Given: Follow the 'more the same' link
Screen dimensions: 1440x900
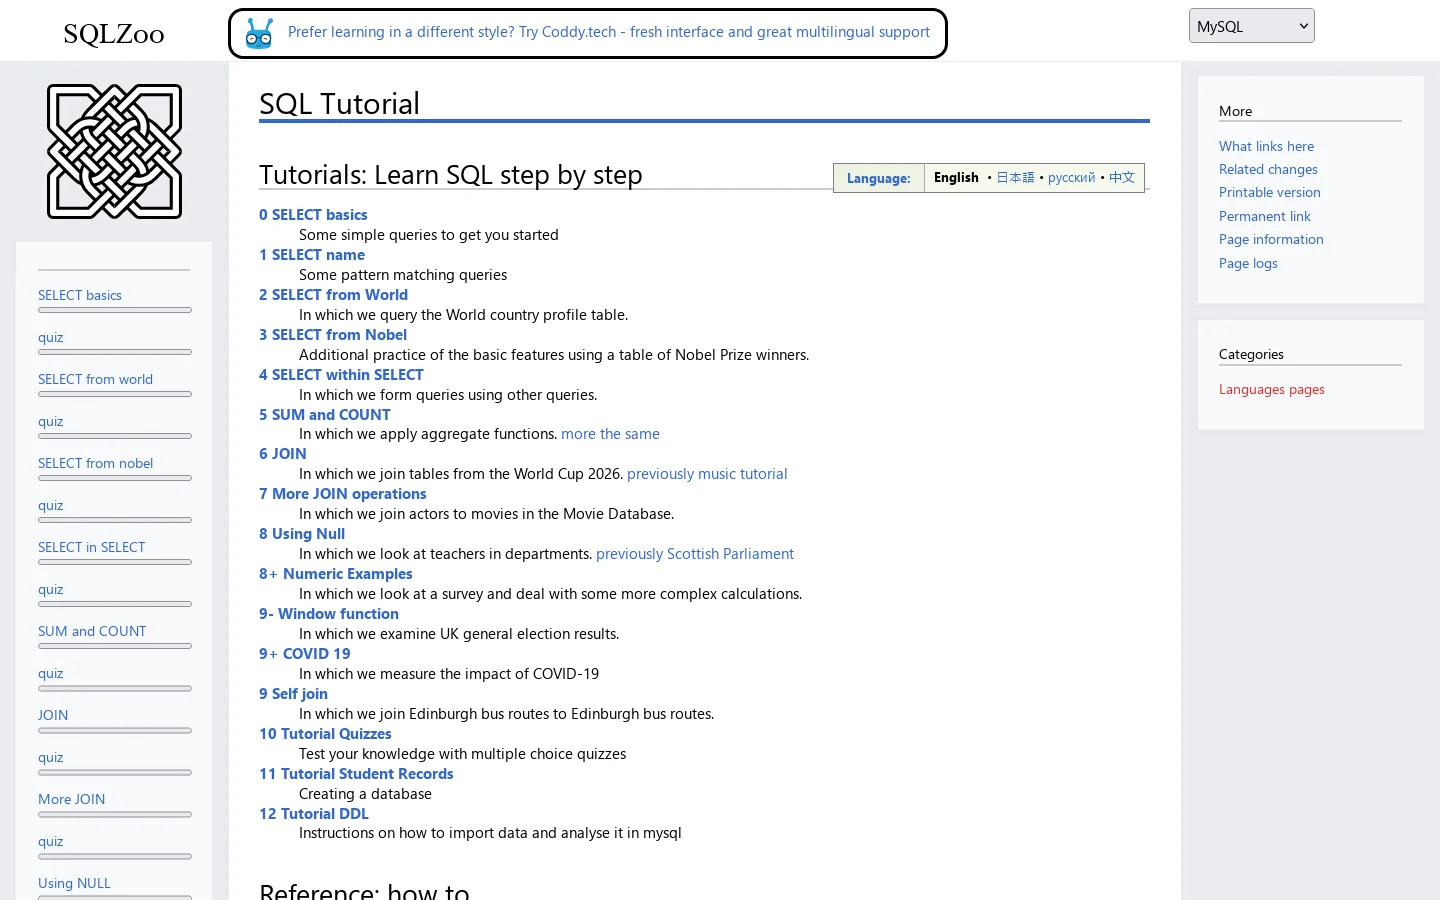Looking at the screenshot, I should pos(610,434).
